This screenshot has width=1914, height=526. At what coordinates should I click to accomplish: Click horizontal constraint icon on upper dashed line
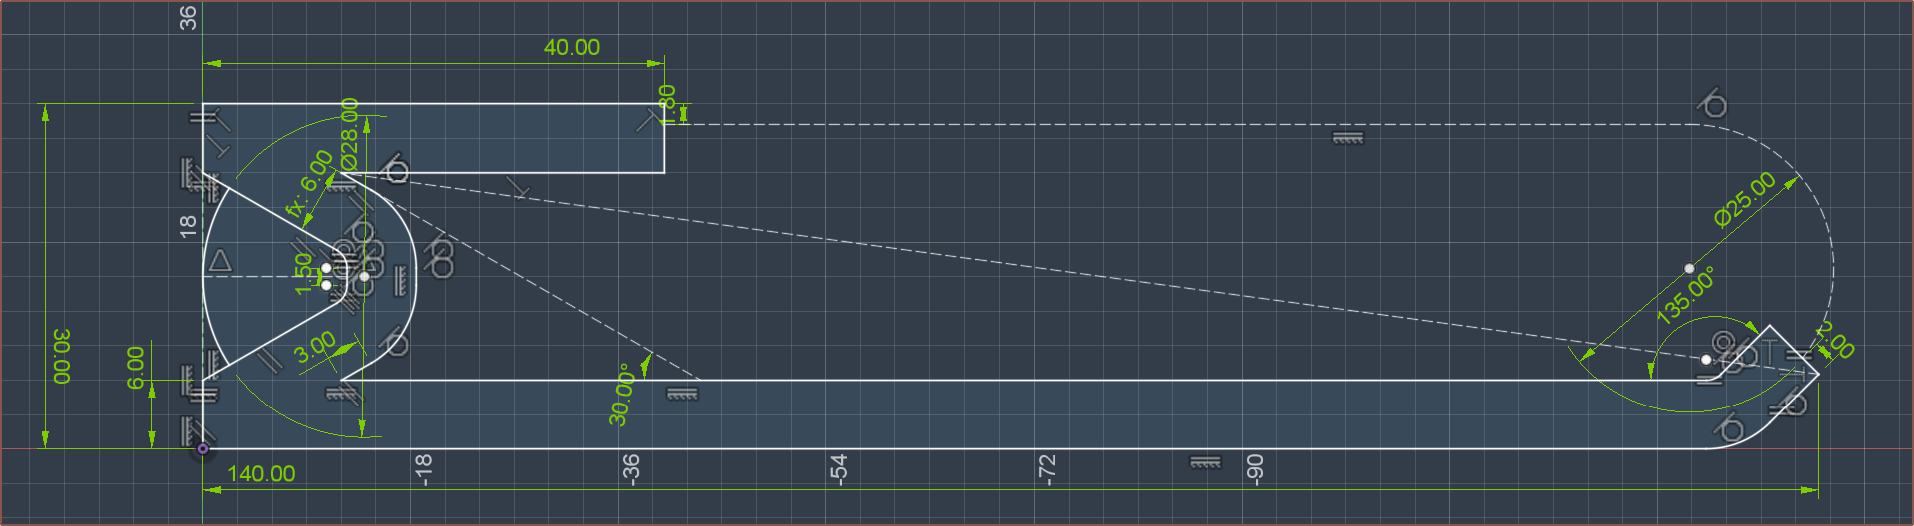point(1348,138)
